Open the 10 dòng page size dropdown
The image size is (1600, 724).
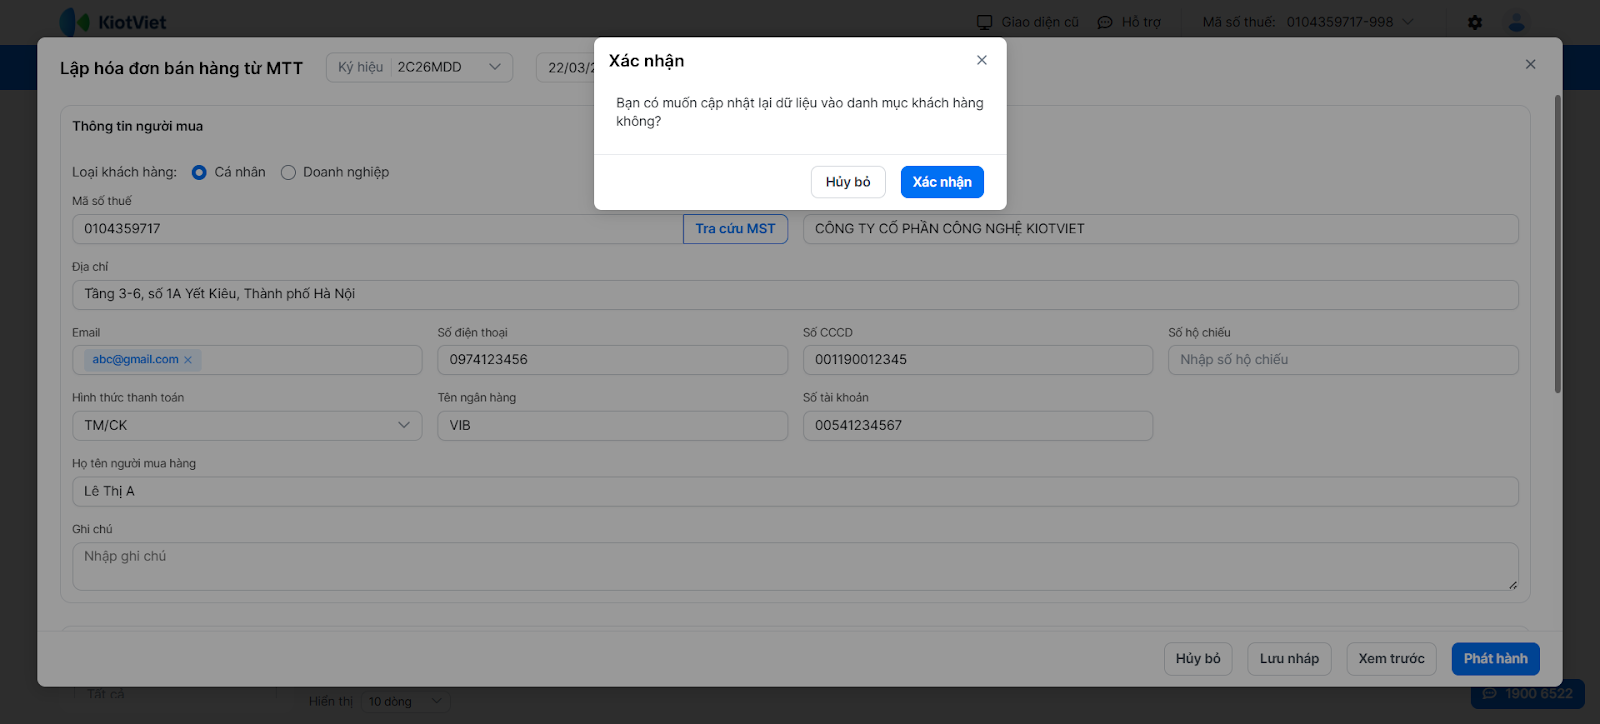pyautogui.click(x=404, y=701)
